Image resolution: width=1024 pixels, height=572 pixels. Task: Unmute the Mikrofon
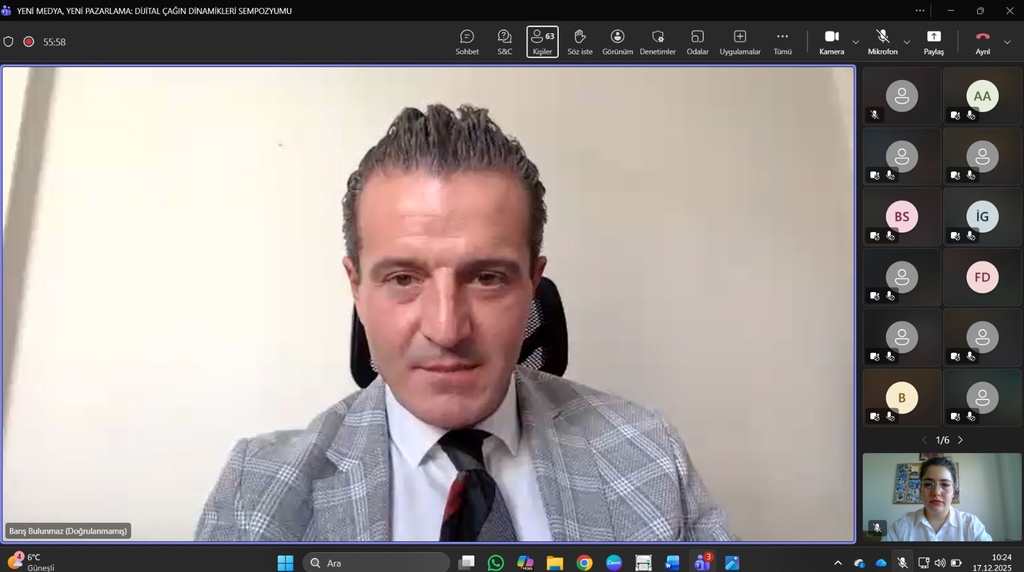coord(882,41)
